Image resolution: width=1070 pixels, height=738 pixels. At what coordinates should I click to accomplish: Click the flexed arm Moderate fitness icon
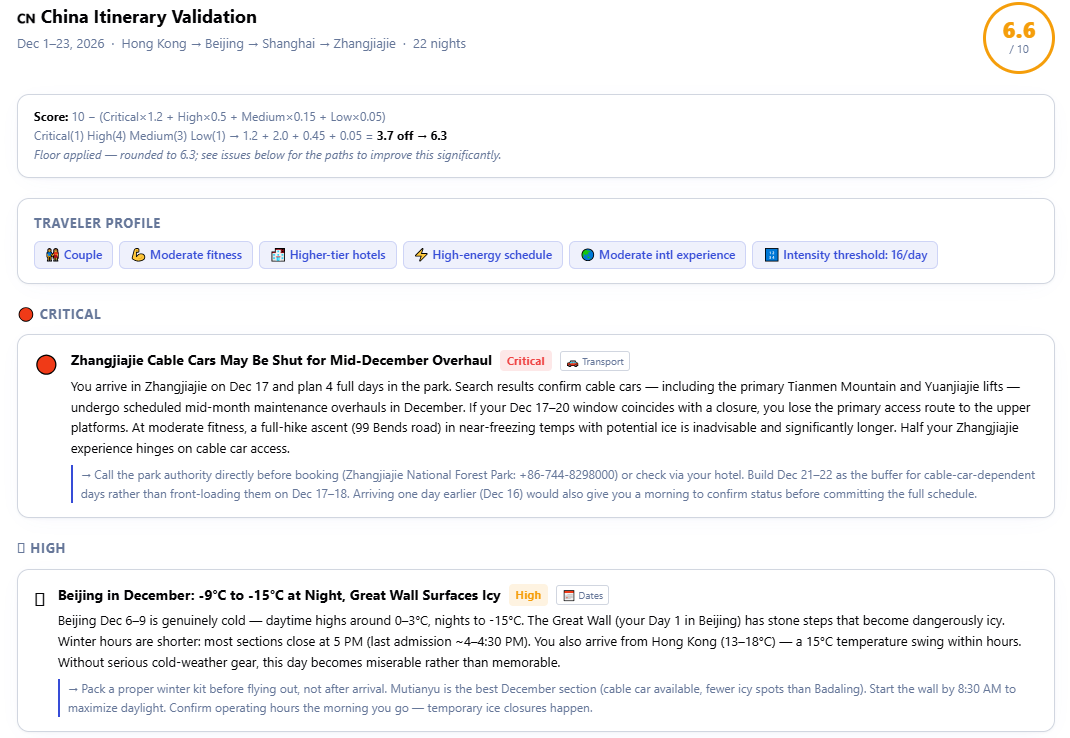(x=139, y=255)
